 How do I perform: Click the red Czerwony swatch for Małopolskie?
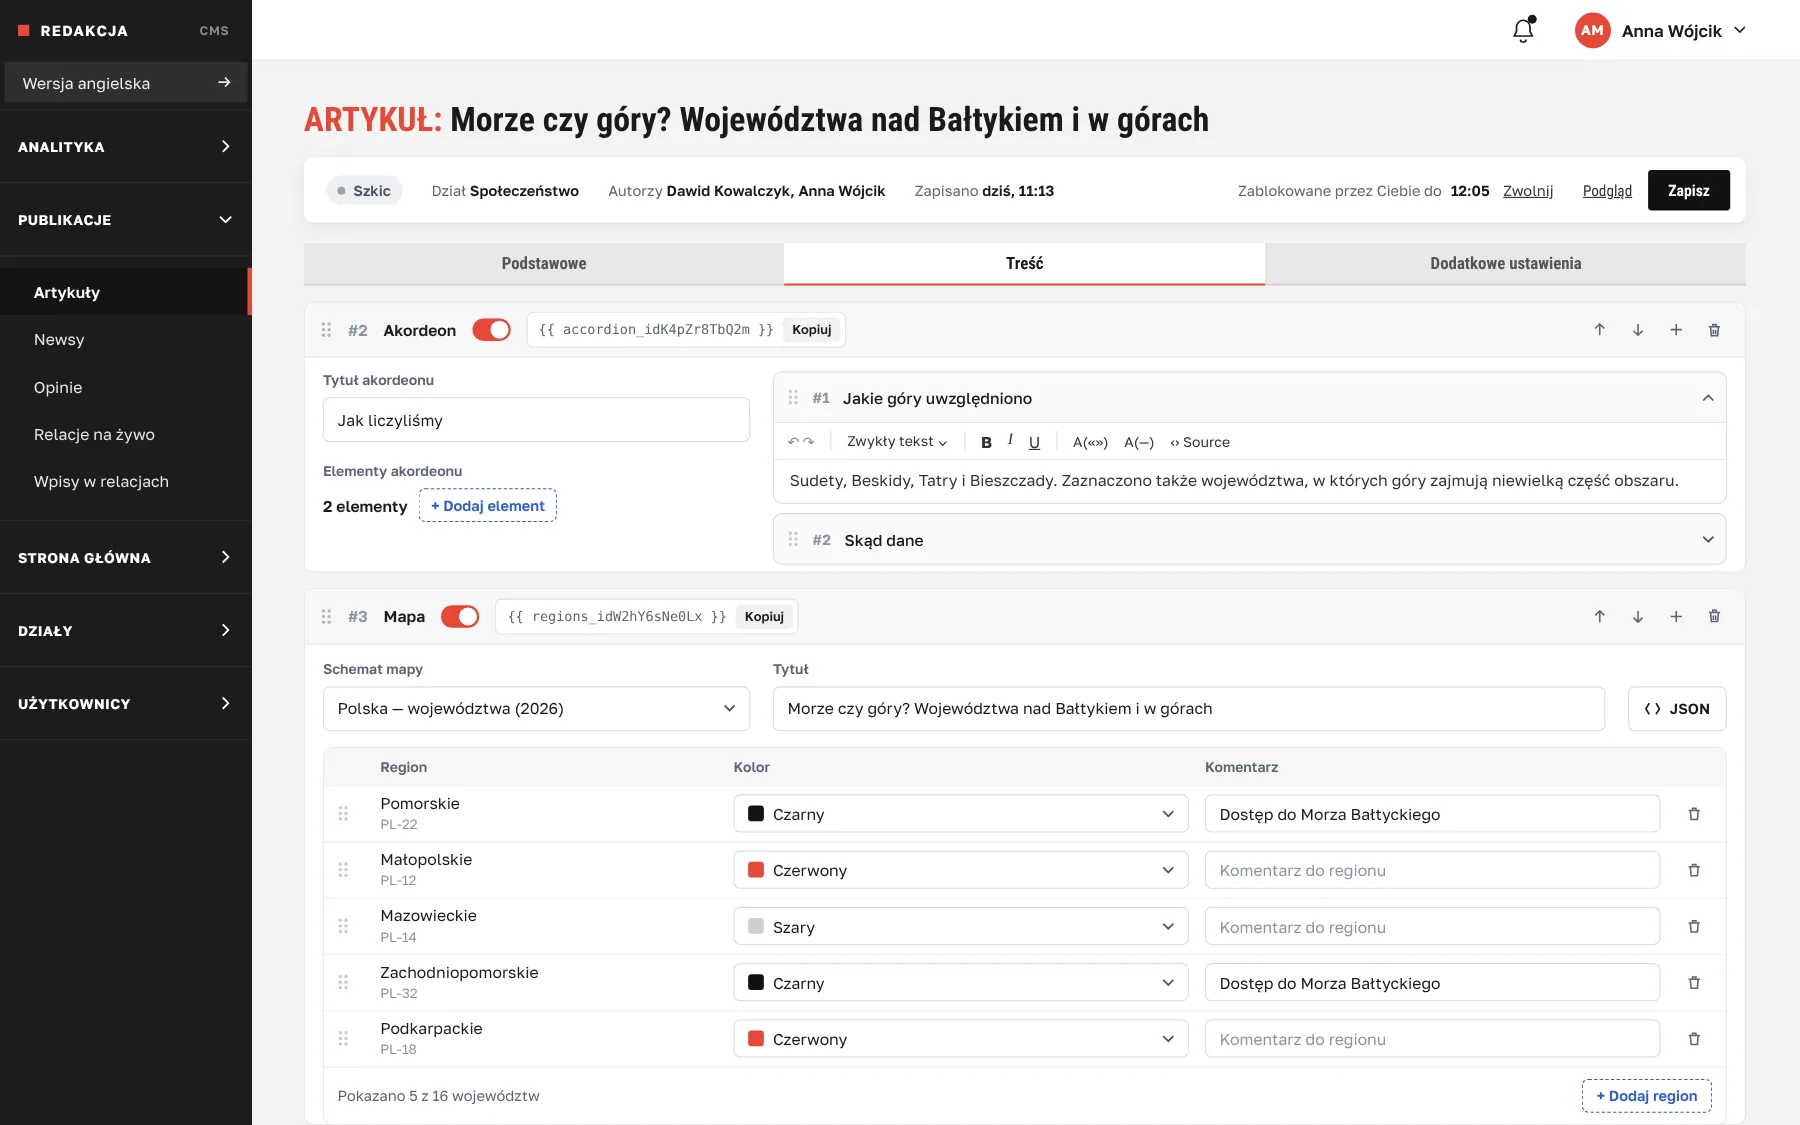click(x=756, y=870)
